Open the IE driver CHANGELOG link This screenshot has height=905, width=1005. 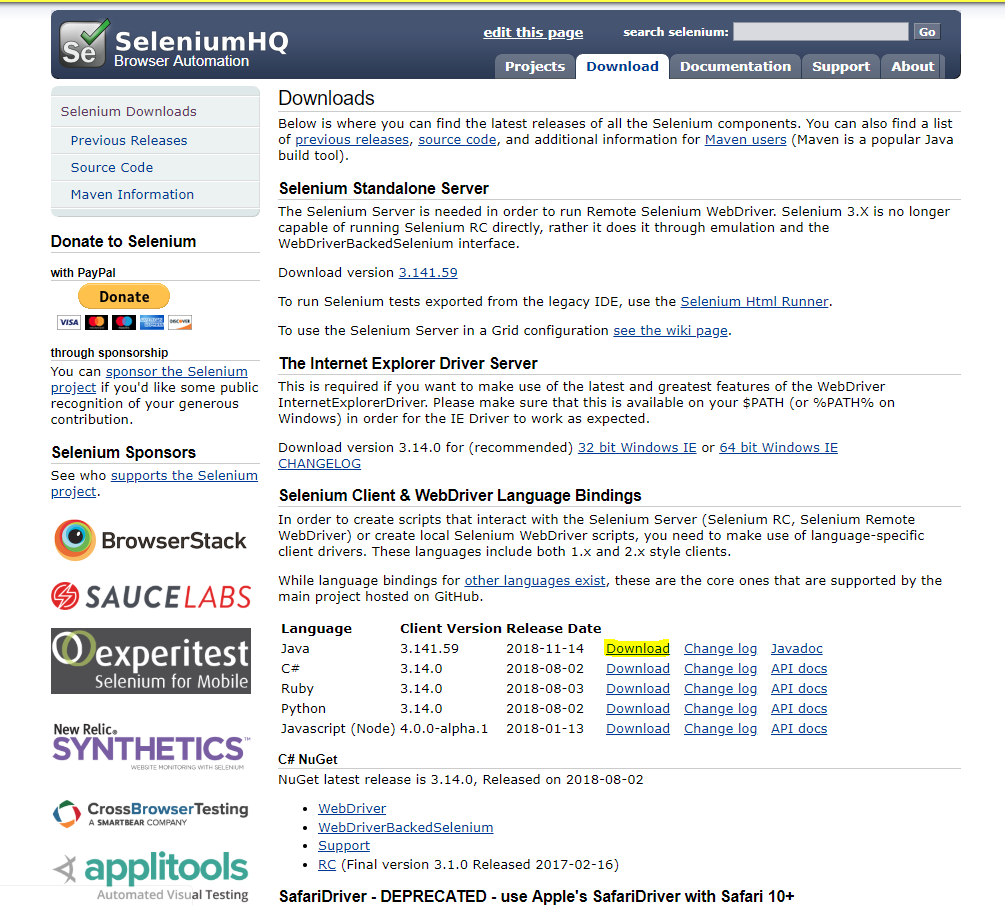point(319,463)
